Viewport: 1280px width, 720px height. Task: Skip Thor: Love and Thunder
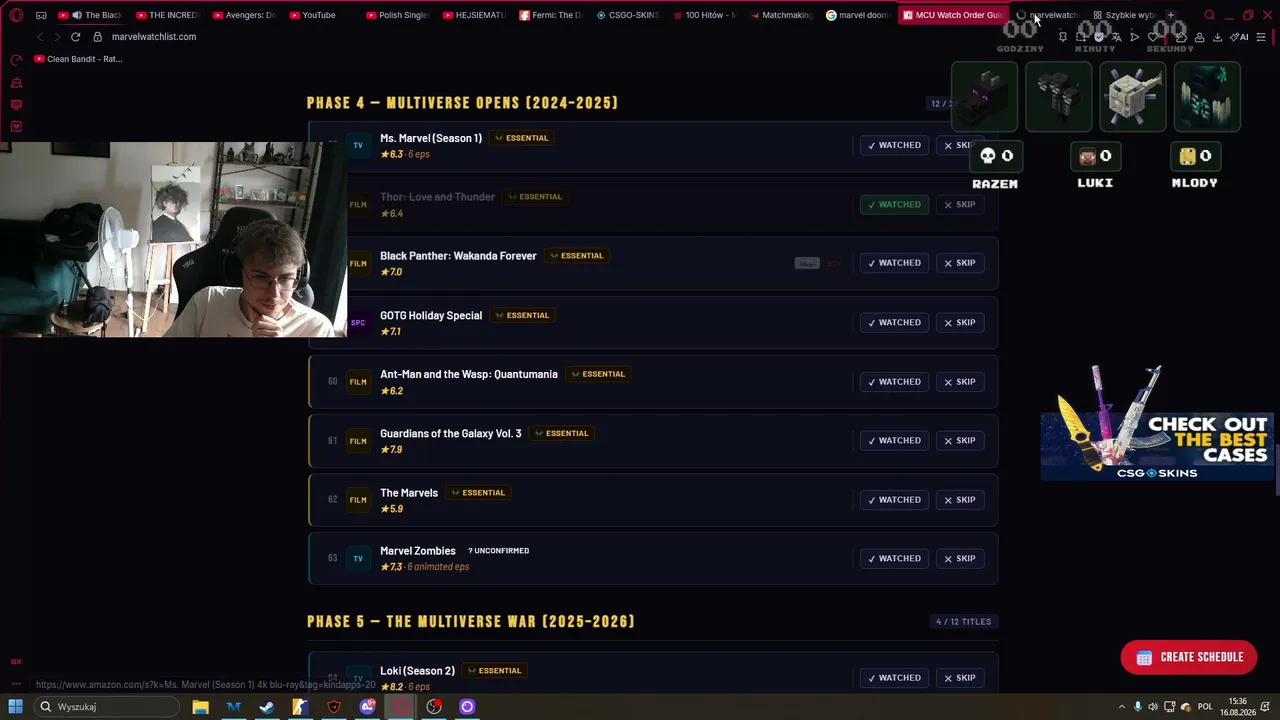point(960,204)
